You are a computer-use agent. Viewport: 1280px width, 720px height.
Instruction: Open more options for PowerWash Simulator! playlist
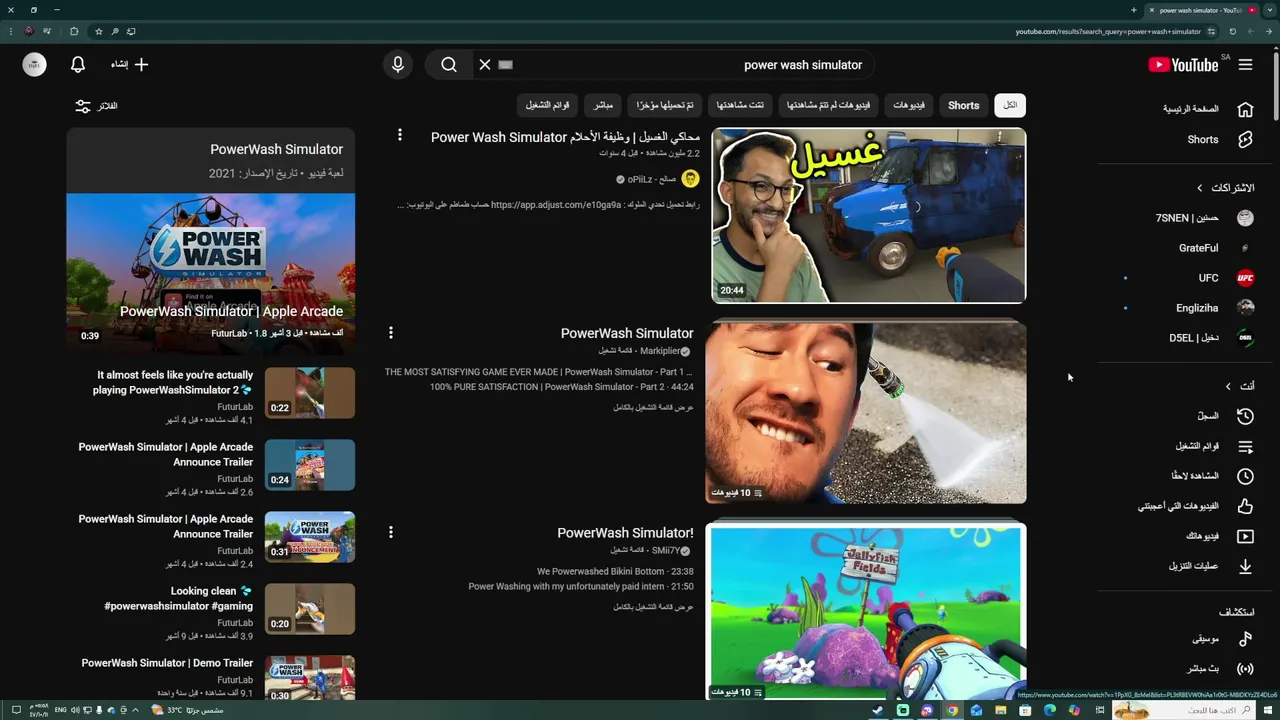[391, 532]
